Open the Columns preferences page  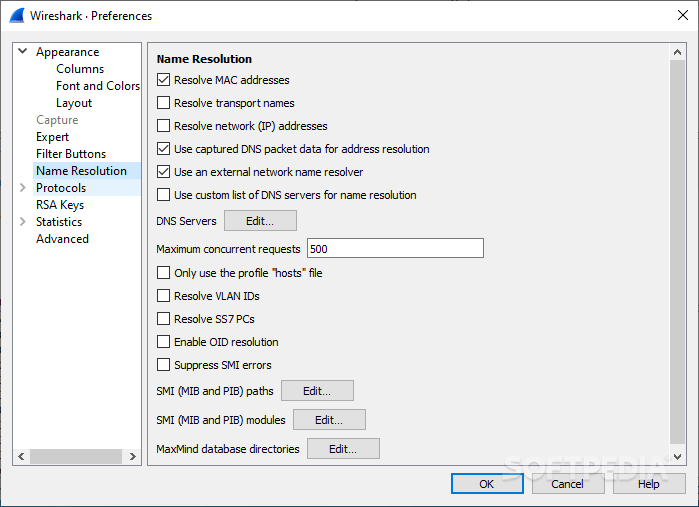pos(80,69)
